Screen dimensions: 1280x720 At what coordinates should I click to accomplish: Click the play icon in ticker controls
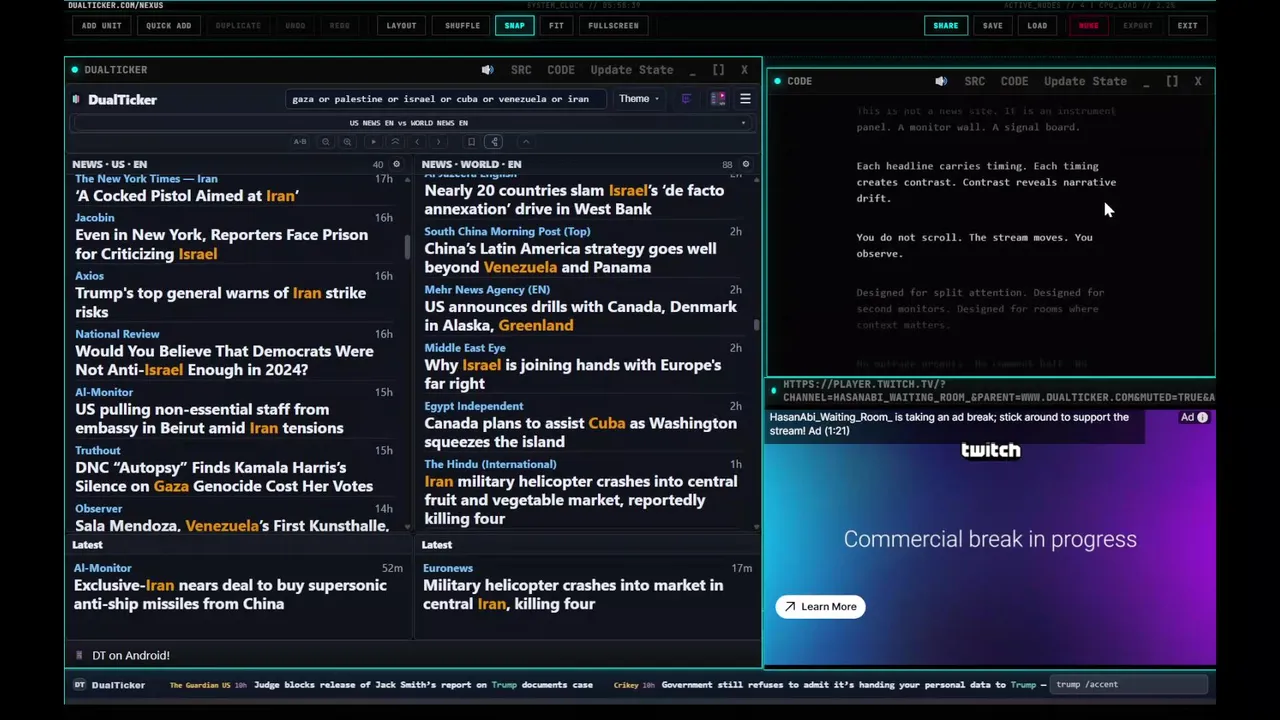[x=374, y=142]
